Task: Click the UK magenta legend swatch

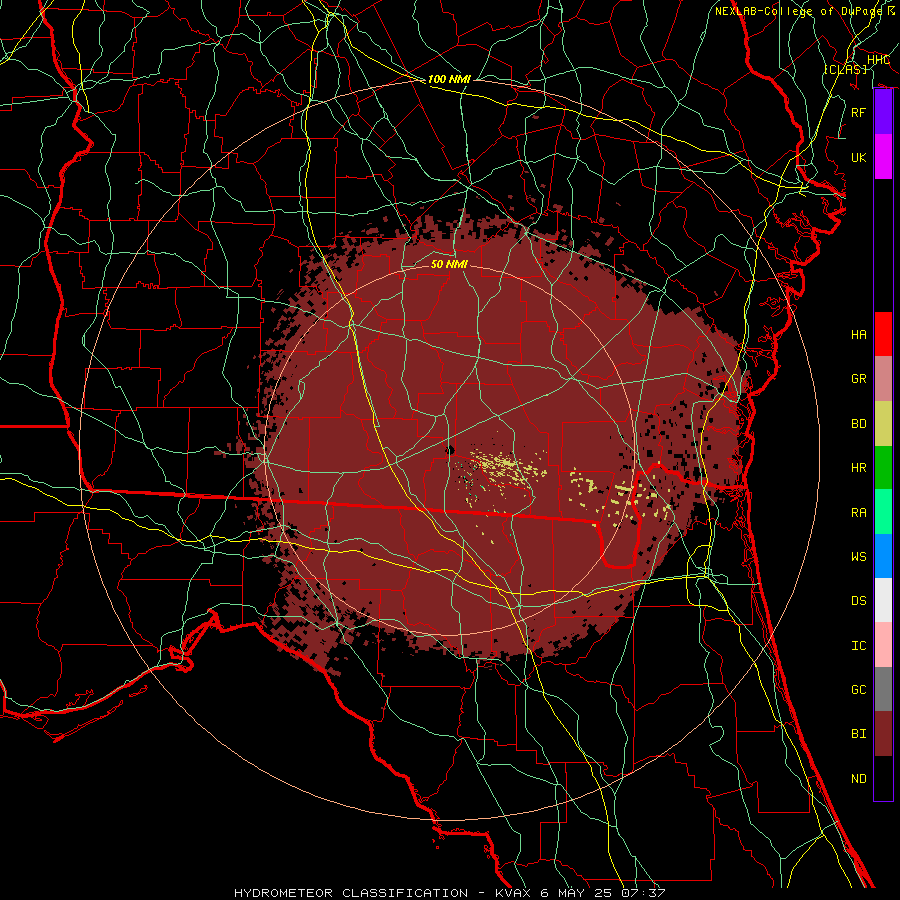Action: pos(883,157)
